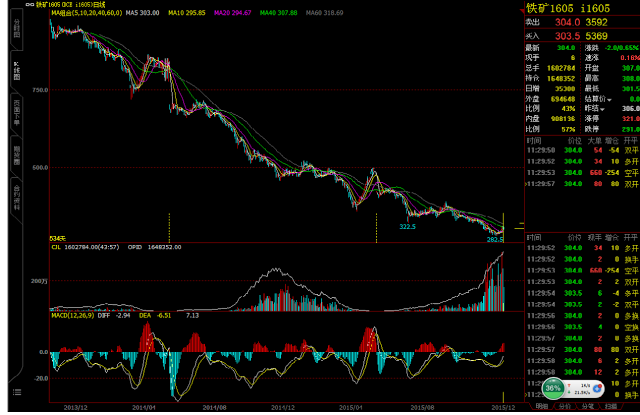Screen dimensions: 640x415
Task: Open the green 36% floating accelerator ball
Action: click(x=553, y=388)
